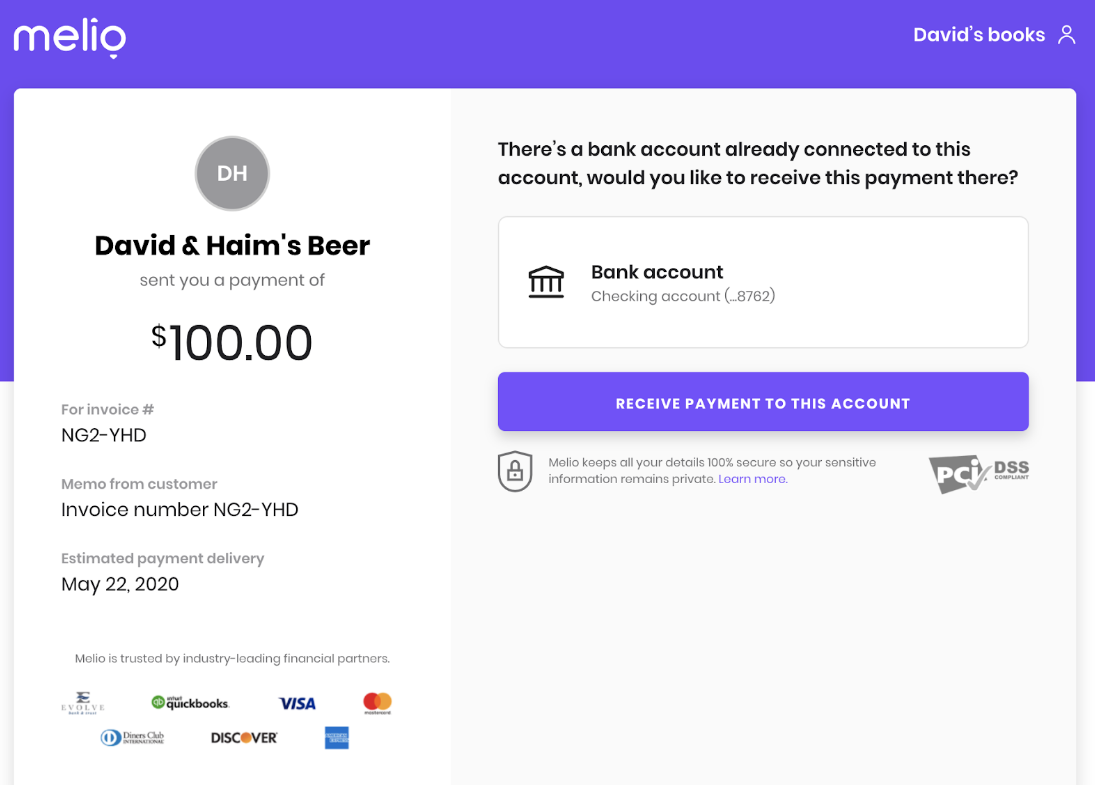Image resolution: width=1095 pixels, height=785 pixels.
Task: Select the Bank account checking card
Action: (763, 282)
